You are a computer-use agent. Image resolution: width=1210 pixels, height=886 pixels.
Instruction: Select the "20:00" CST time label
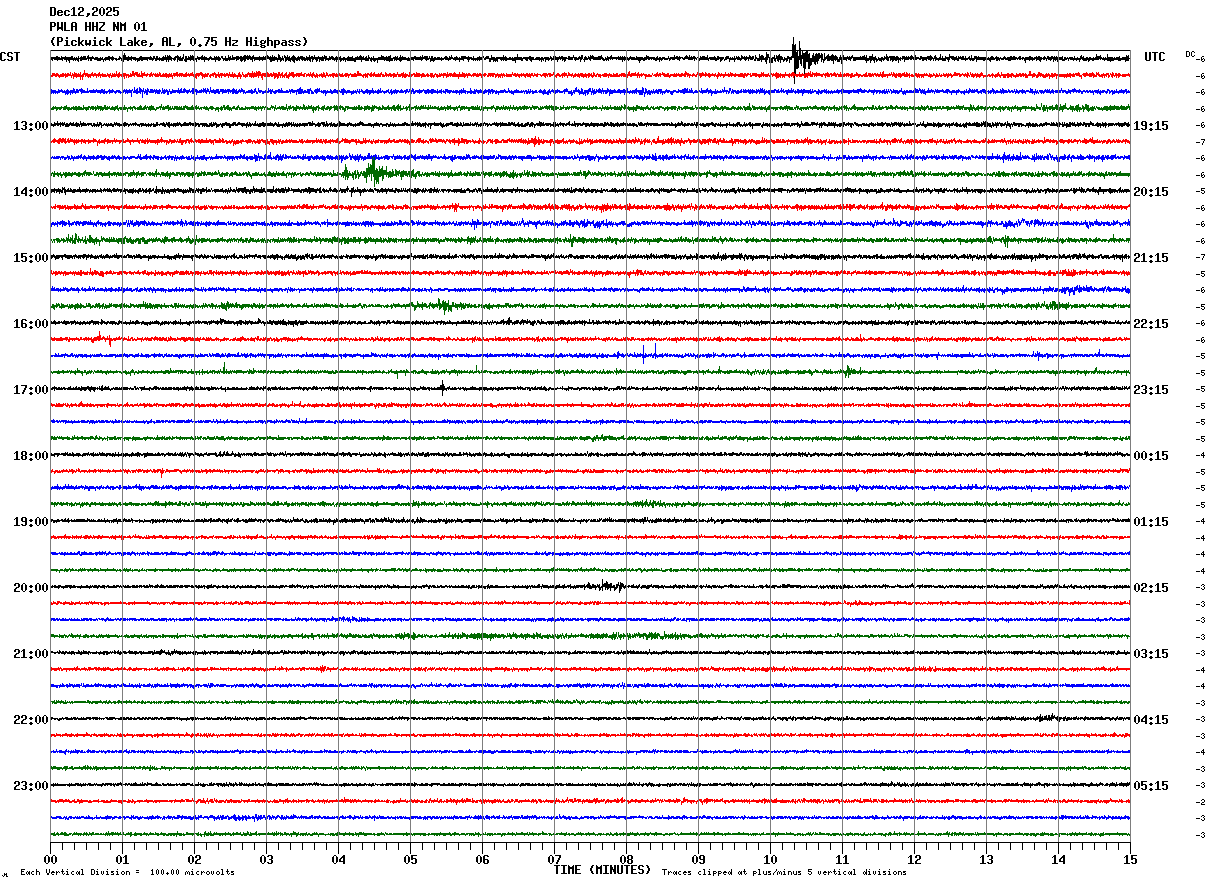tap(31, 588)
